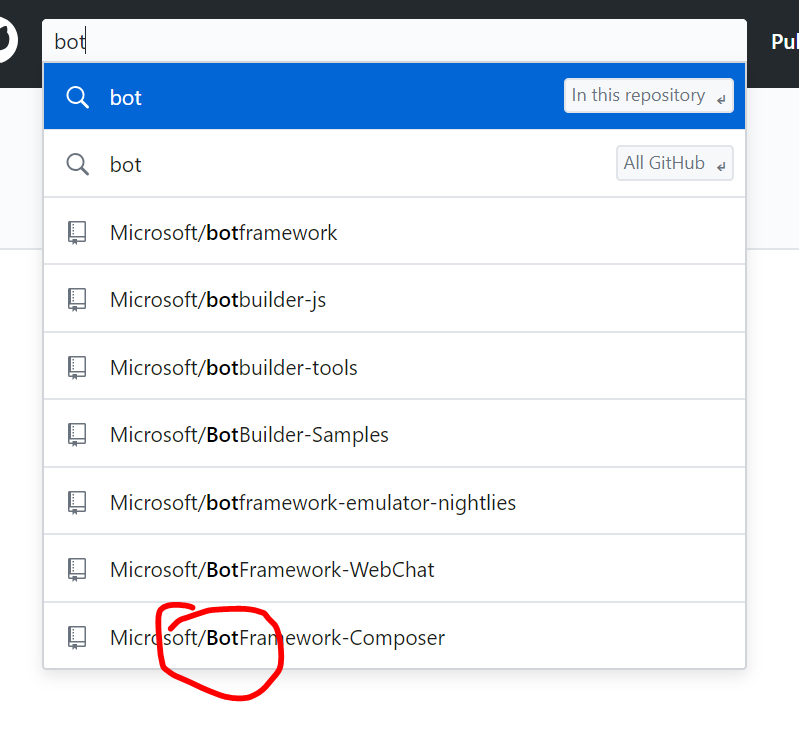Click repo icon beside BotFramework-WebChat
Image resolution: width=799 pixels, height=749 pixels.
point(77,570)
